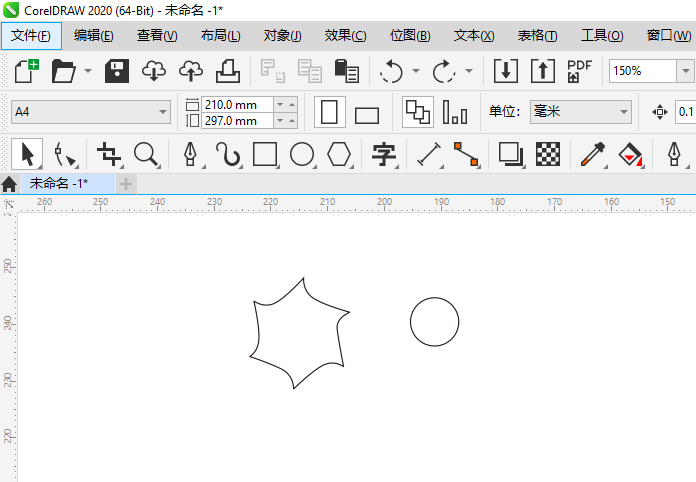Select the Color Eyedropper tool
This screenshot has width=696, height=482.
pyautogui.click(x=593, y=154)
